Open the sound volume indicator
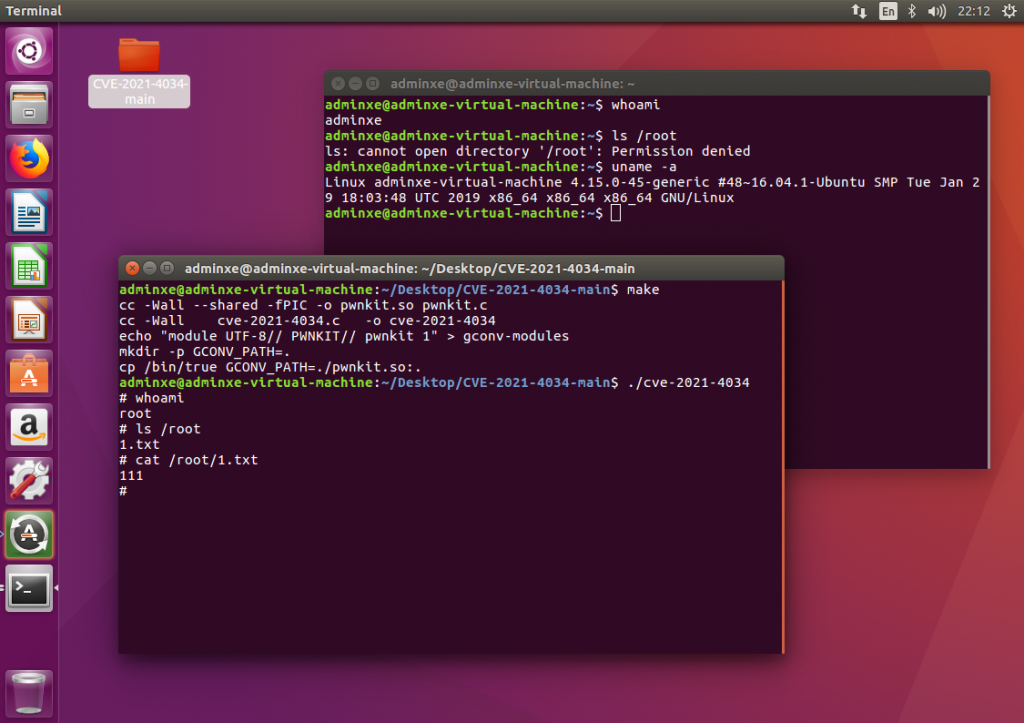Viewport: 1024px width, 723px height. click(936, 11)
